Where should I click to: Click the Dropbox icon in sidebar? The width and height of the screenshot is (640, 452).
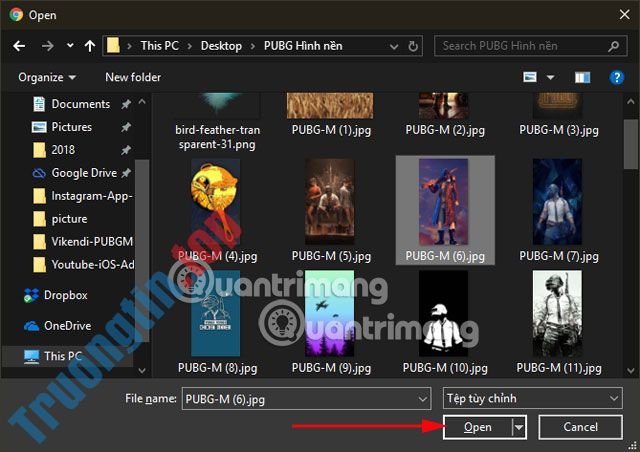point(31,295)
